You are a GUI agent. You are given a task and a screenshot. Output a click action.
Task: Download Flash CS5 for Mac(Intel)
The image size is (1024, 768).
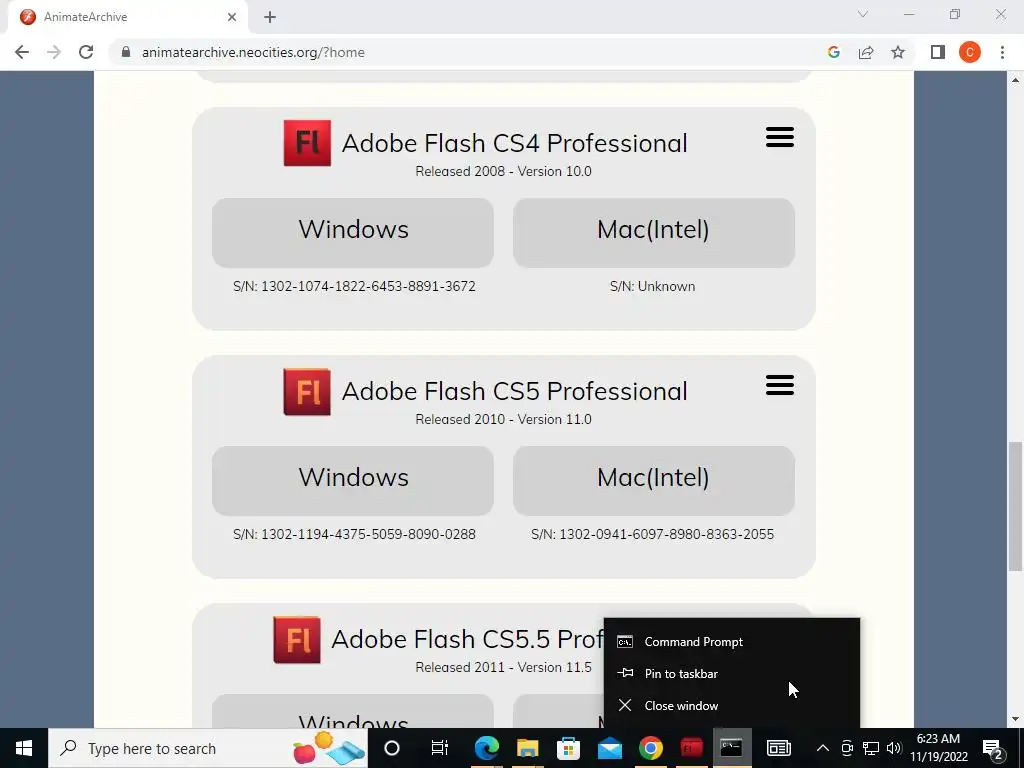click(654, 481)
